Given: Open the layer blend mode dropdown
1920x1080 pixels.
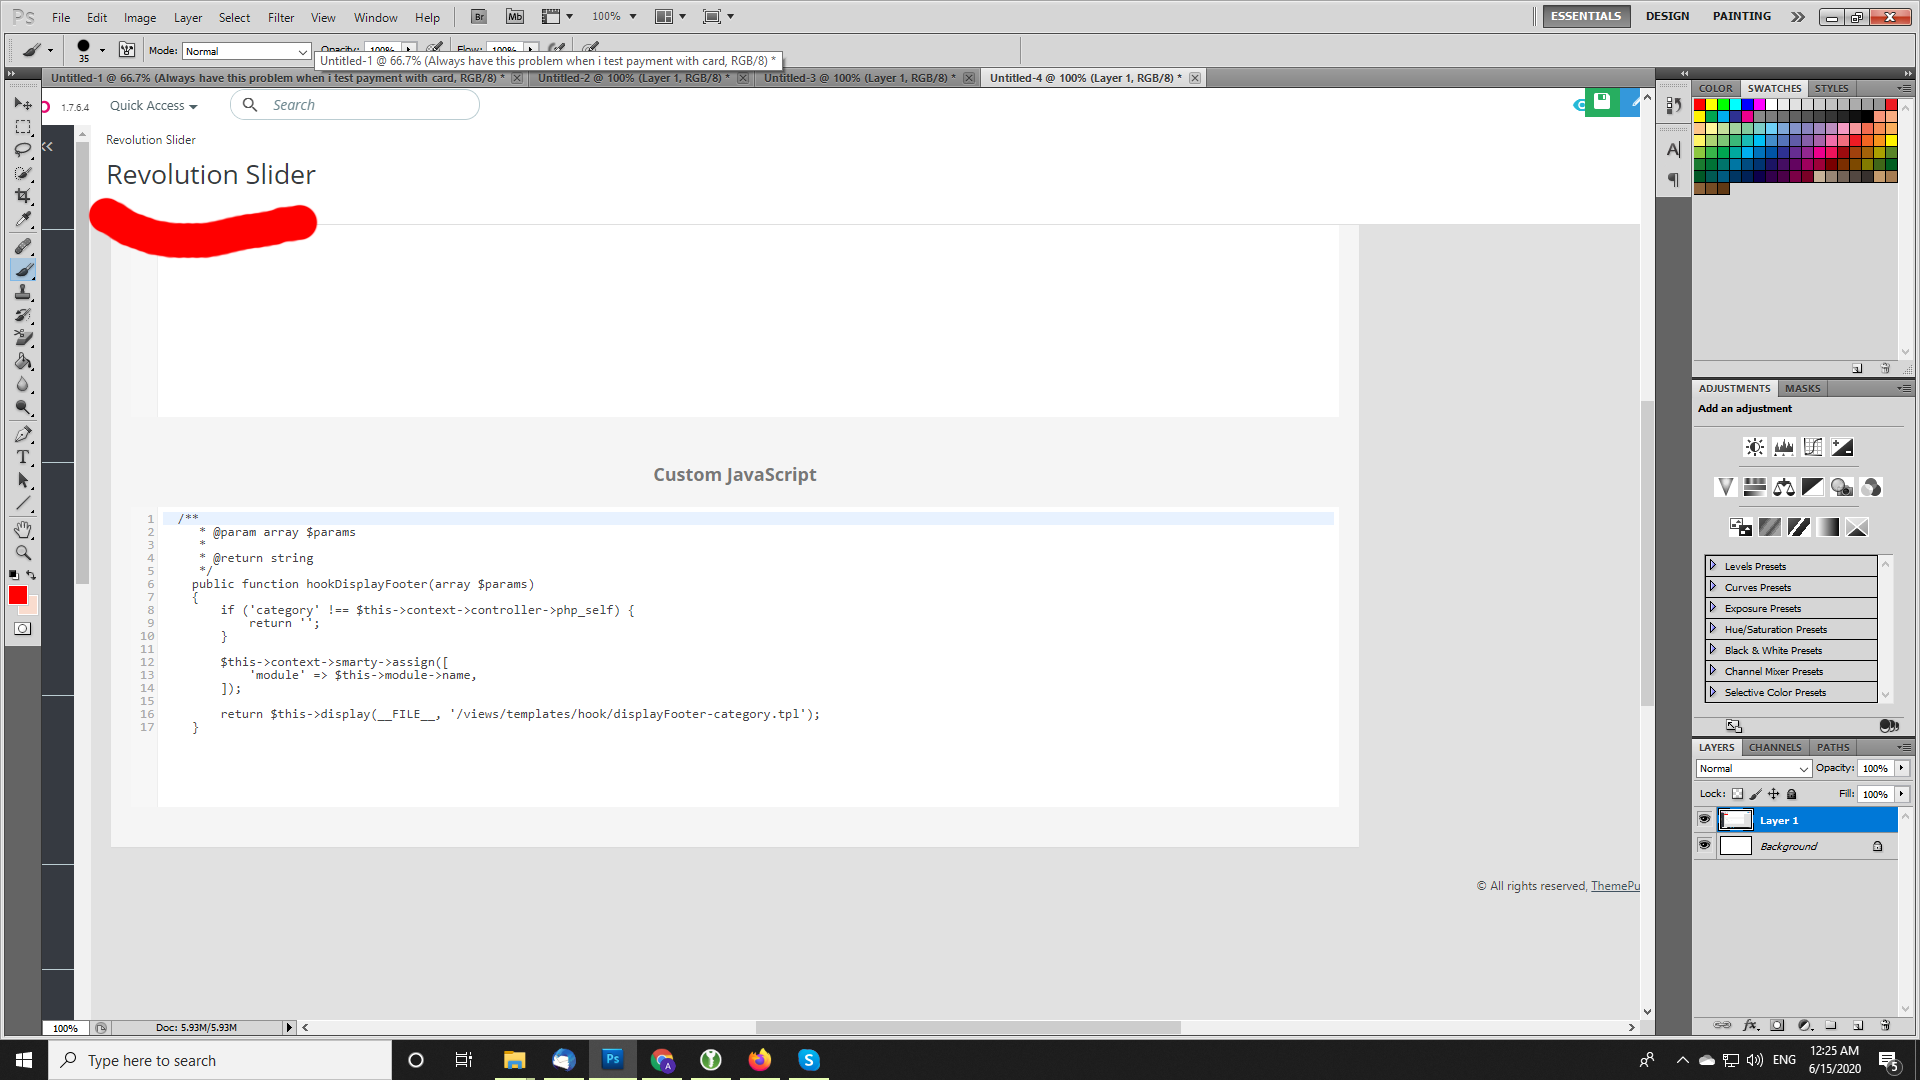Looking at the screenshot, I should pos(1754,768).
